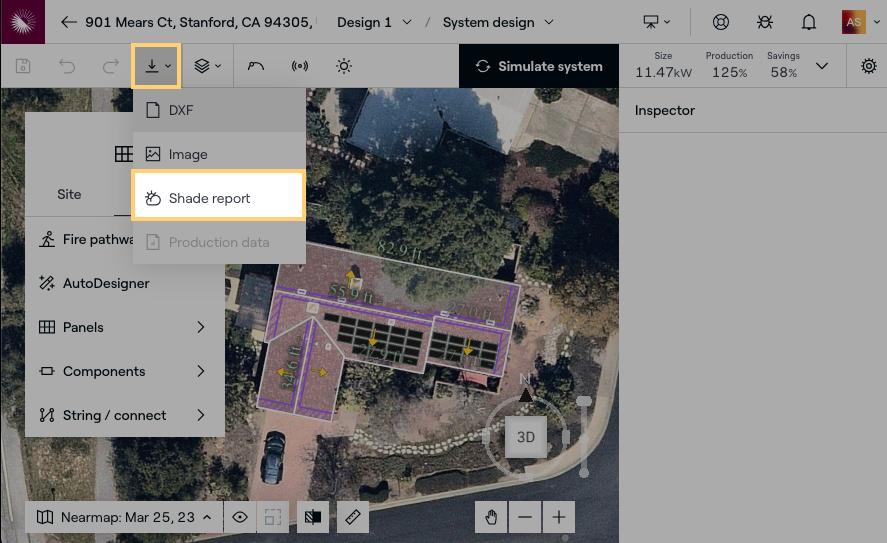Toggle map imagery visibility eye icon
887x543 pixels.
pos(240,517)
